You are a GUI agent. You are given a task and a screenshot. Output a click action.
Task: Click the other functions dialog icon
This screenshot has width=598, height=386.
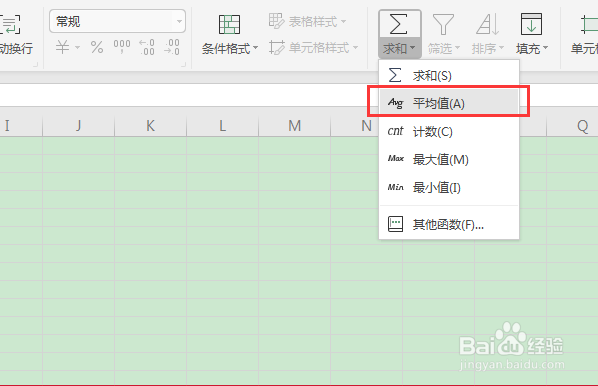coord(395,224)
